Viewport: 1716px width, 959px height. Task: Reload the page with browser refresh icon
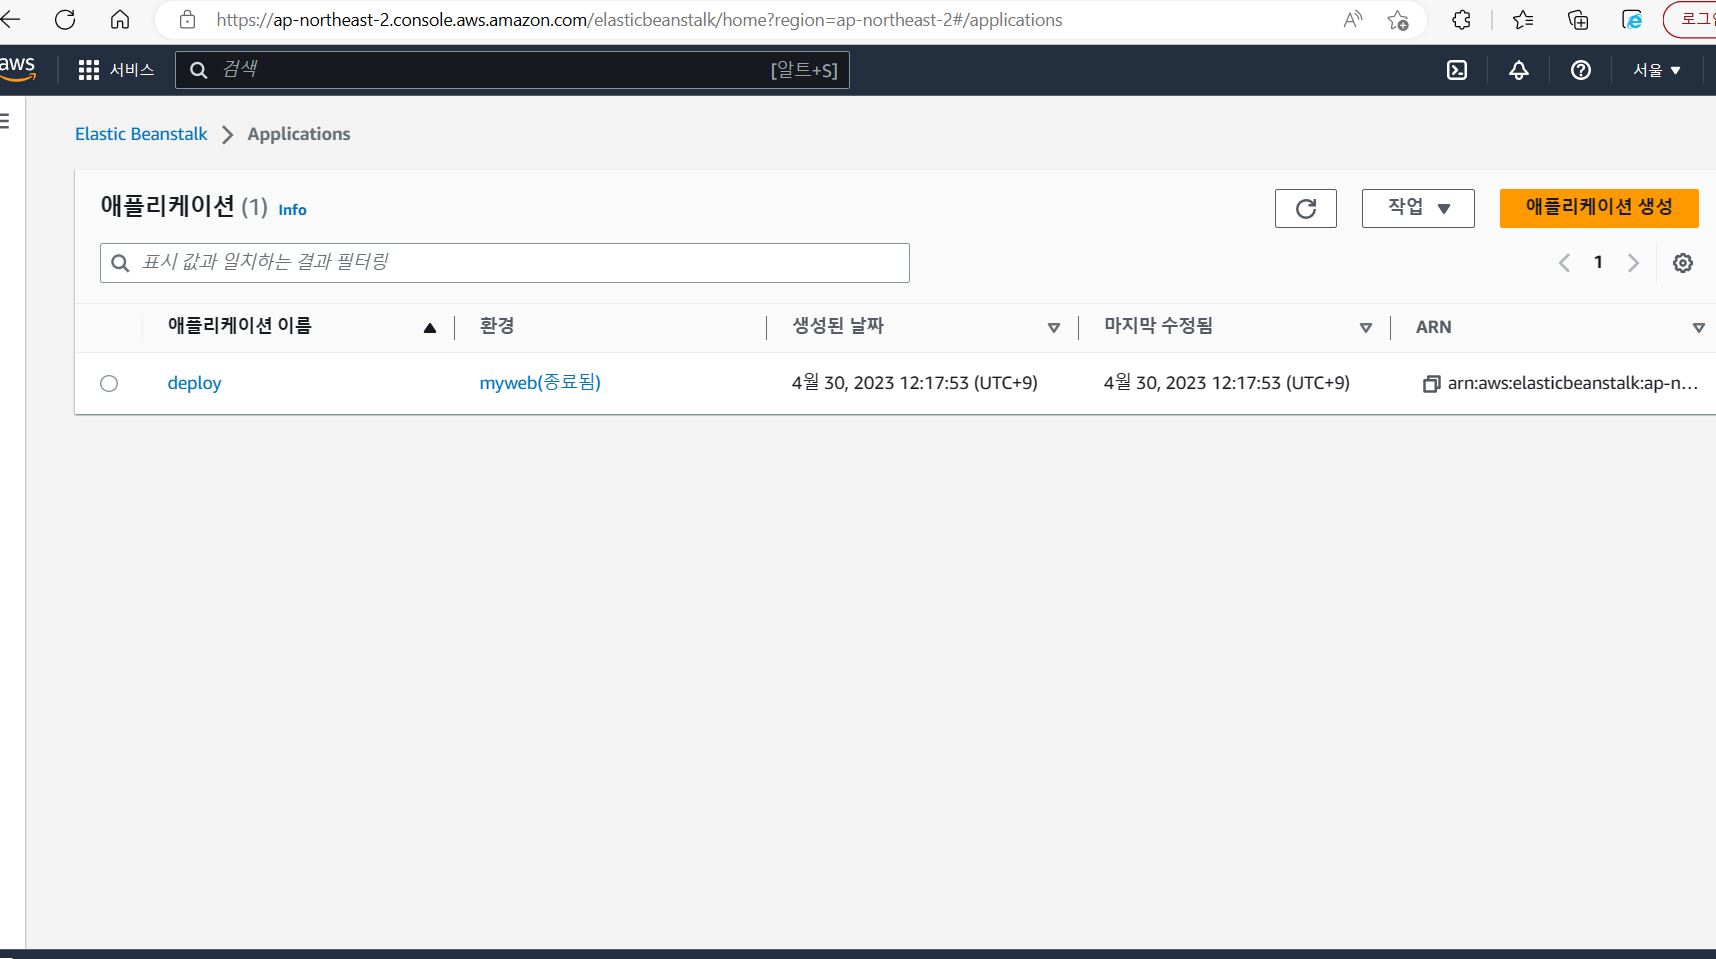point(65,19)
